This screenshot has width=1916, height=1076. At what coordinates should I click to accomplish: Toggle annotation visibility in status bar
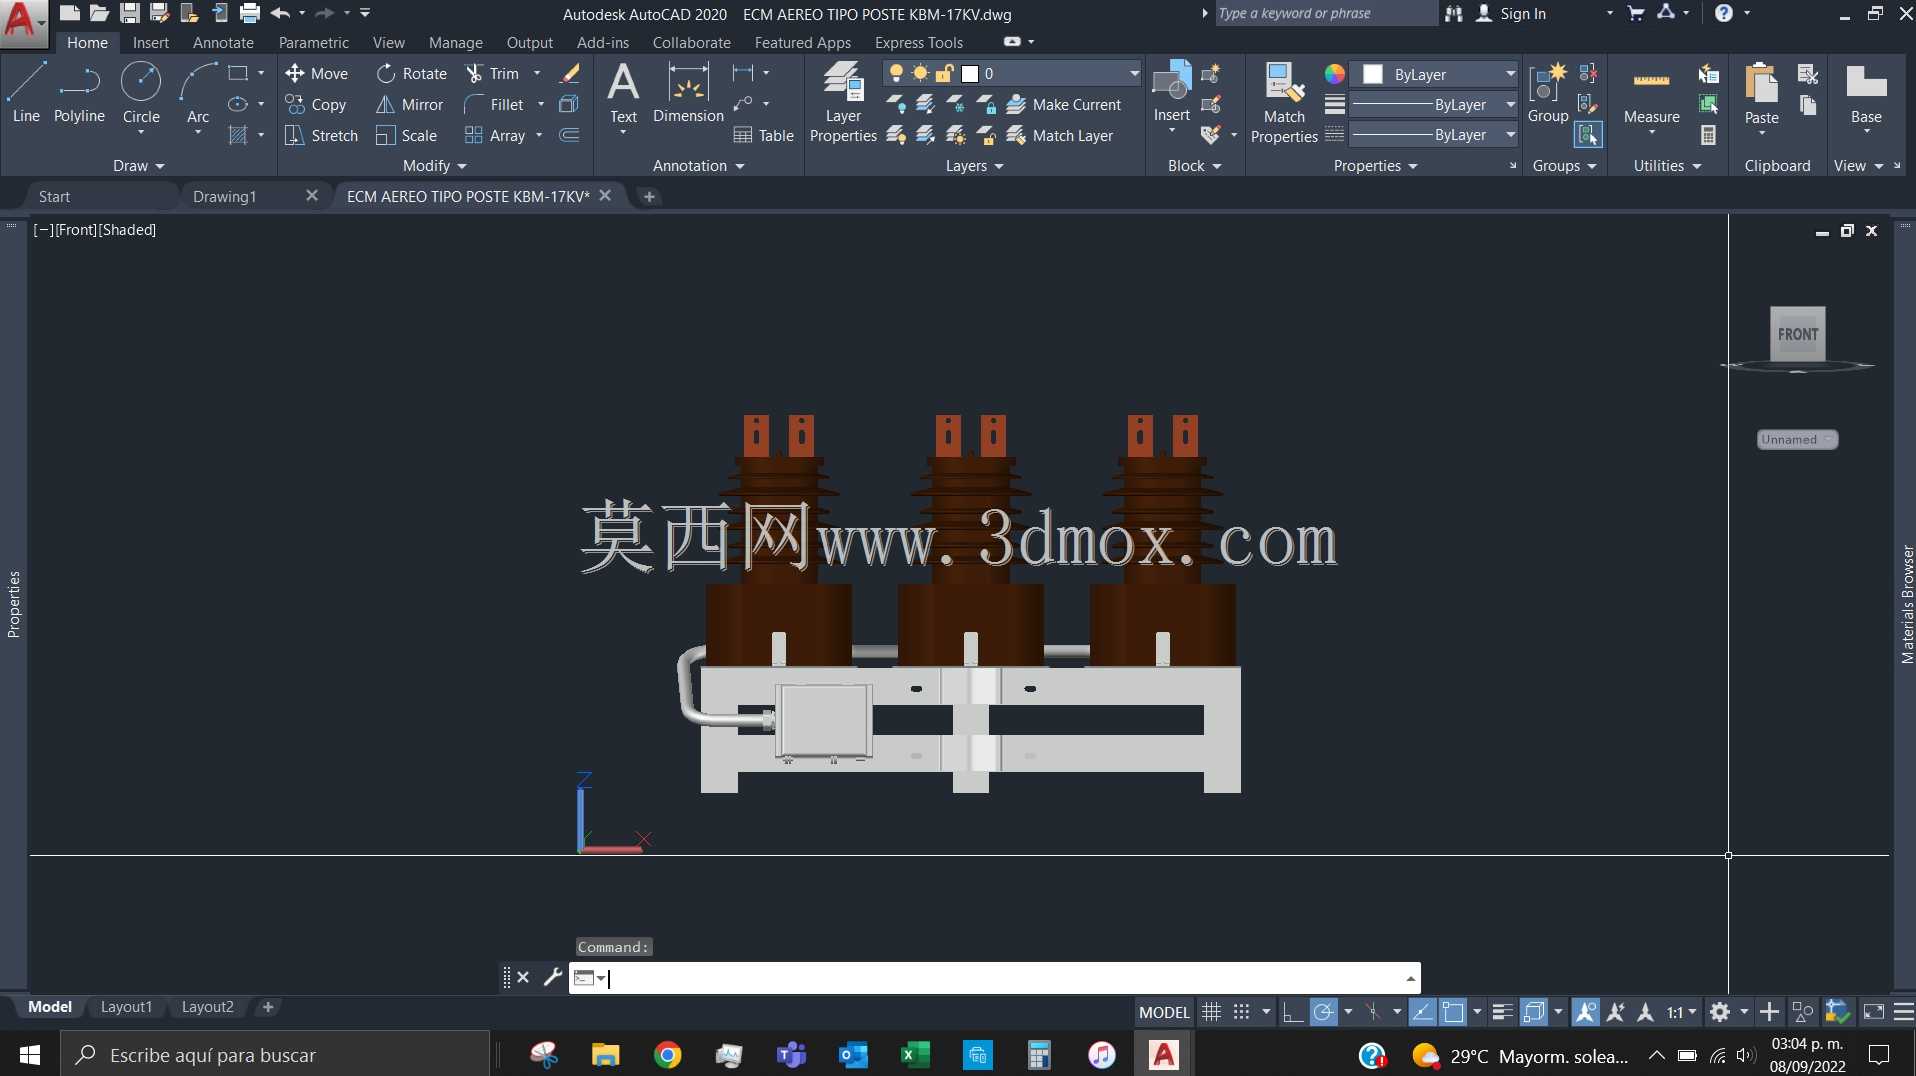pos(1585,1012)
